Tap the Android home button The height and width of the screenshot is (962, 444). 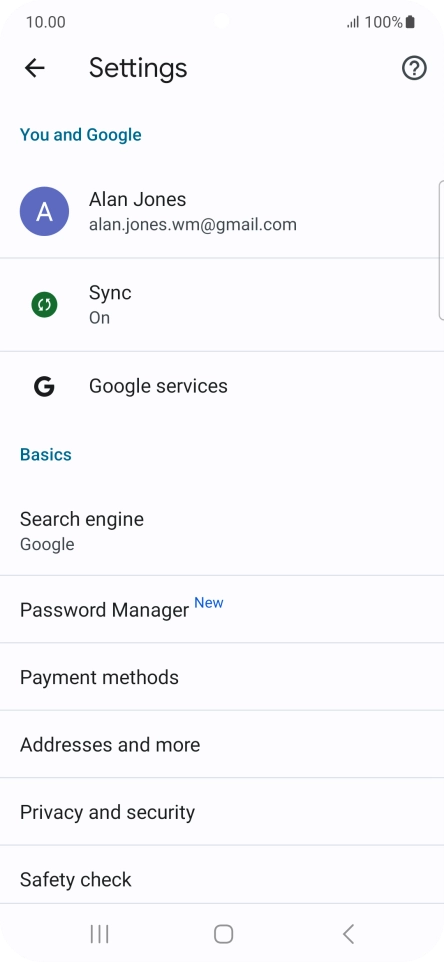[x=223, y=934]
